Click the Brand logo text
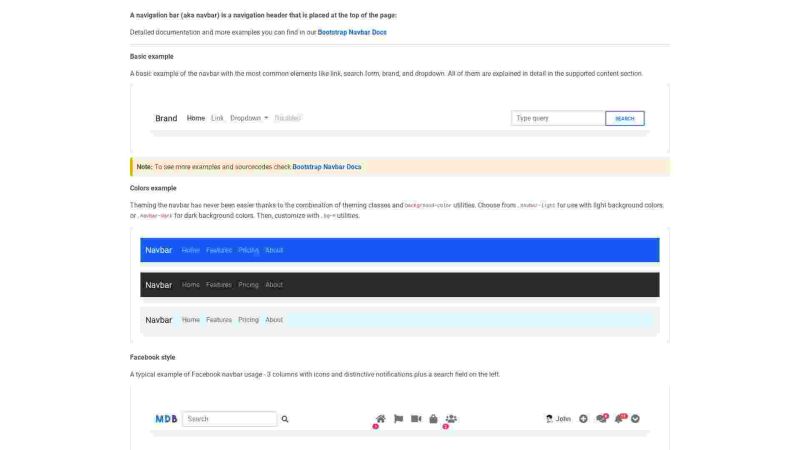This screenshot has height=450, width=800. [166, 118]
